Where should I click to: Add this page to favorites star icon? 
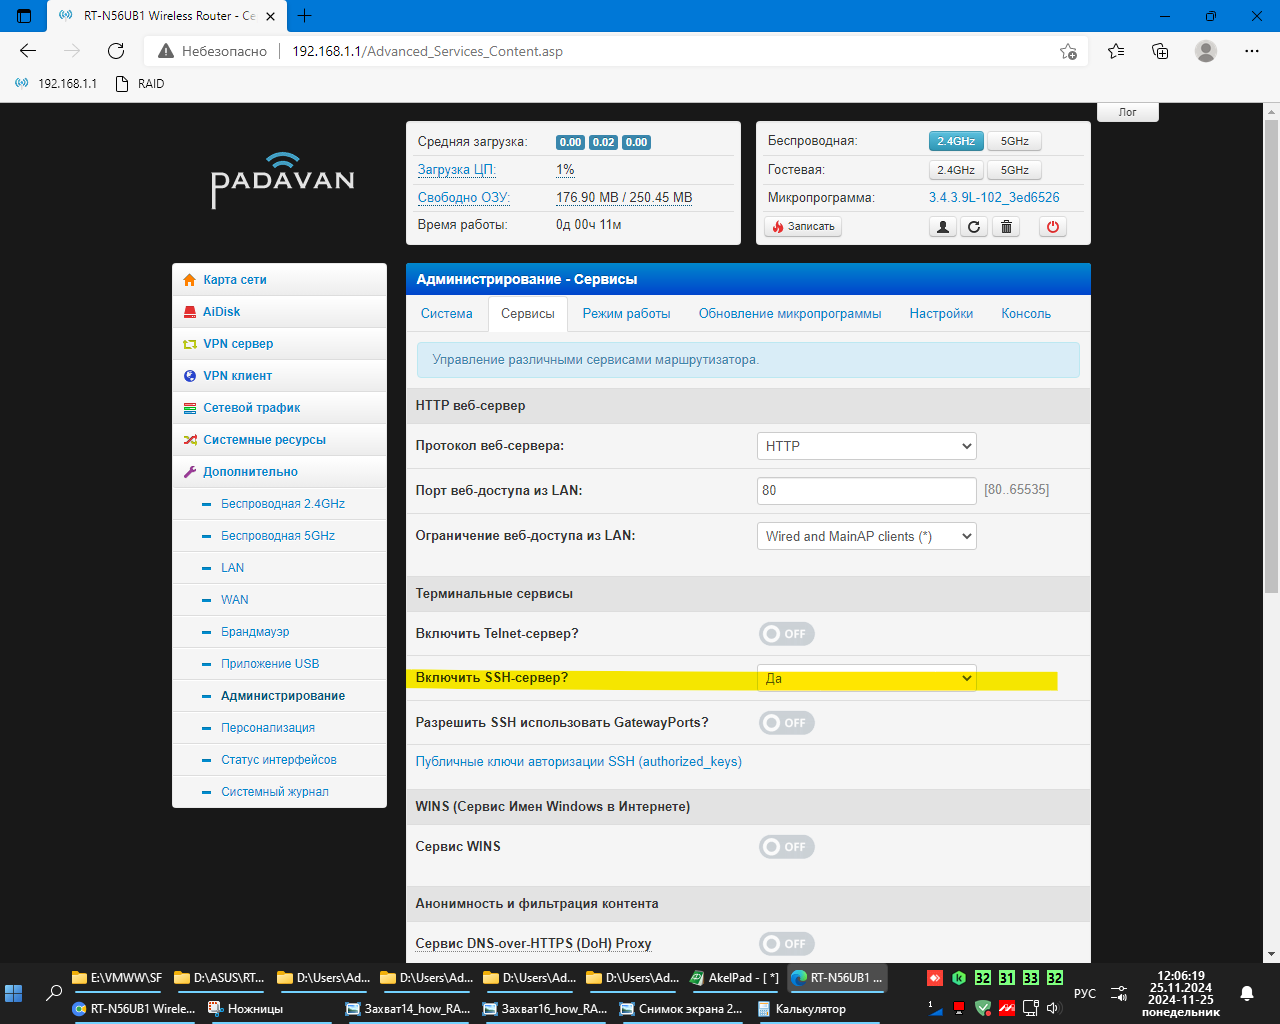click(x=1068, y=51)
